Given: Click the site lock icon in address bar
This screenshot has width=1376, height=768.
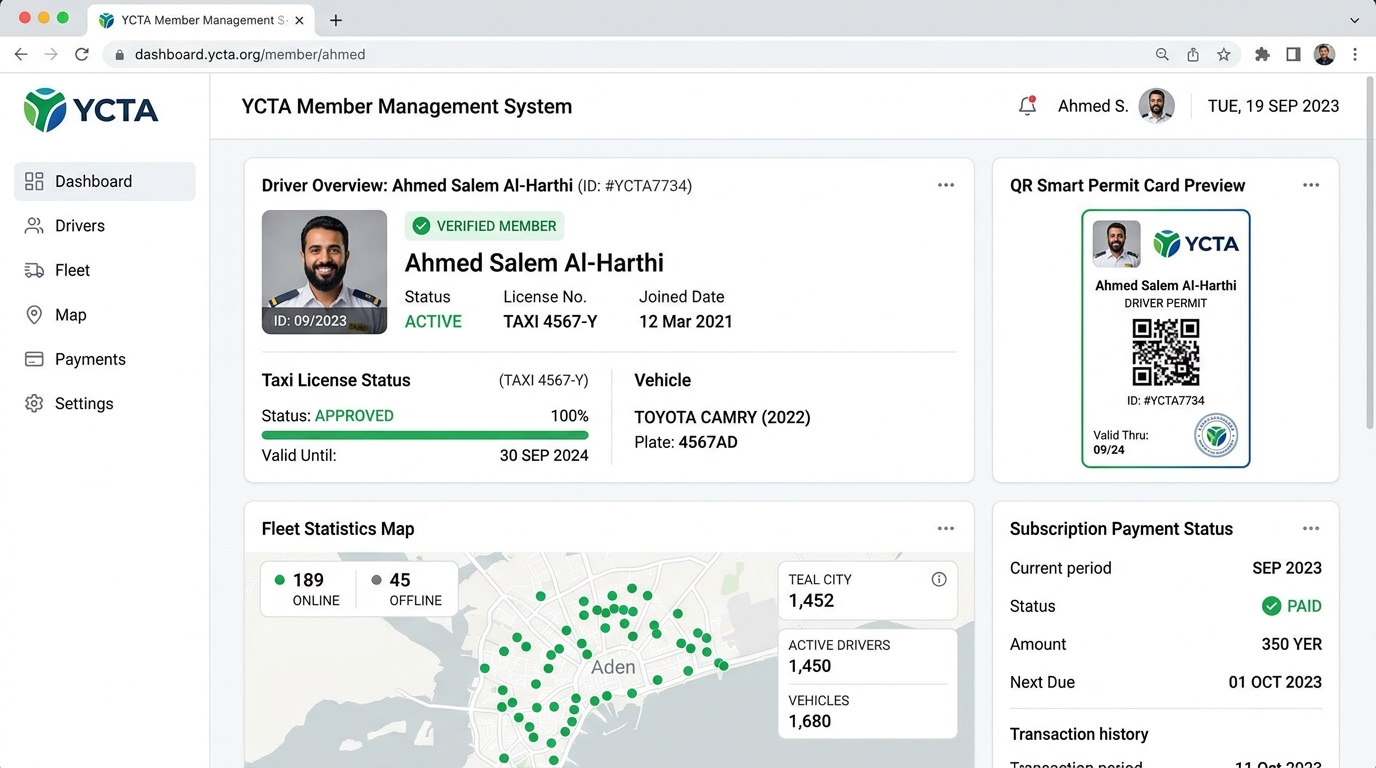Looking at the screenshot, I should [120, 55].
